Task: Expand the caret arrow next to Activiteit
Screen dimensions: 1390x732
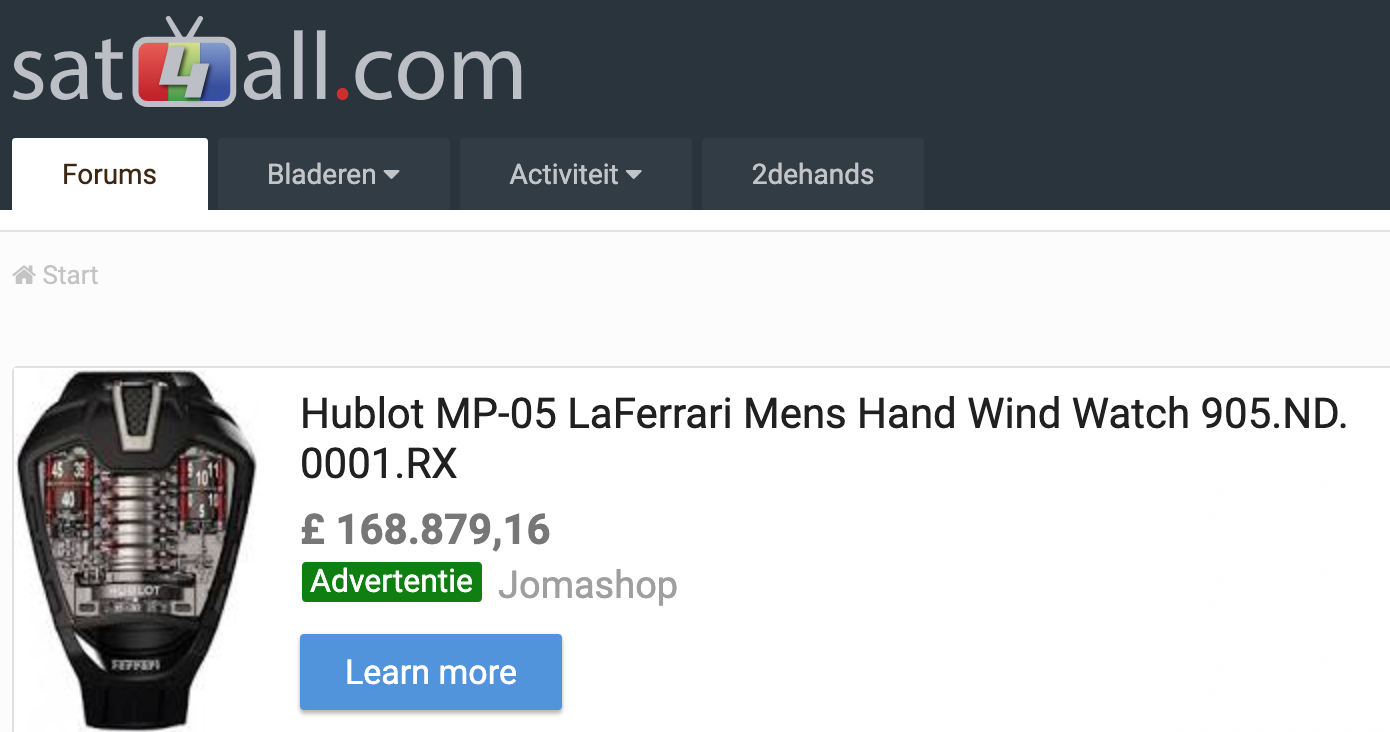Action: click(634, 175)
